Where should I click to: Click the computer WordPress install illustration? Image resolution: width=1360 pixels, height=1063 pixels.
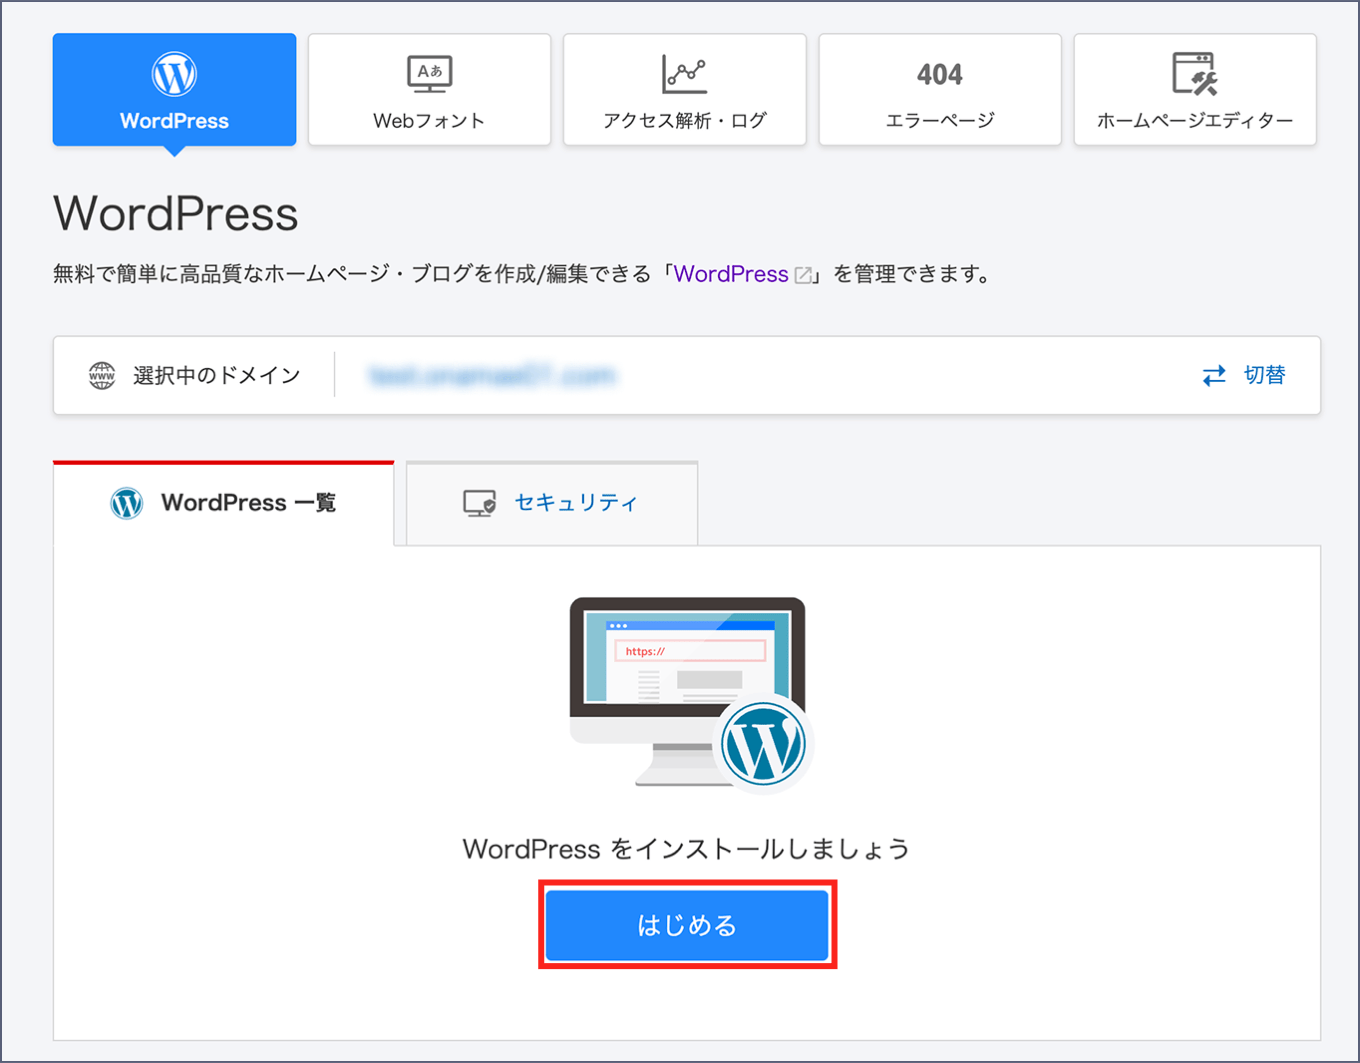(x=689, y=694)
